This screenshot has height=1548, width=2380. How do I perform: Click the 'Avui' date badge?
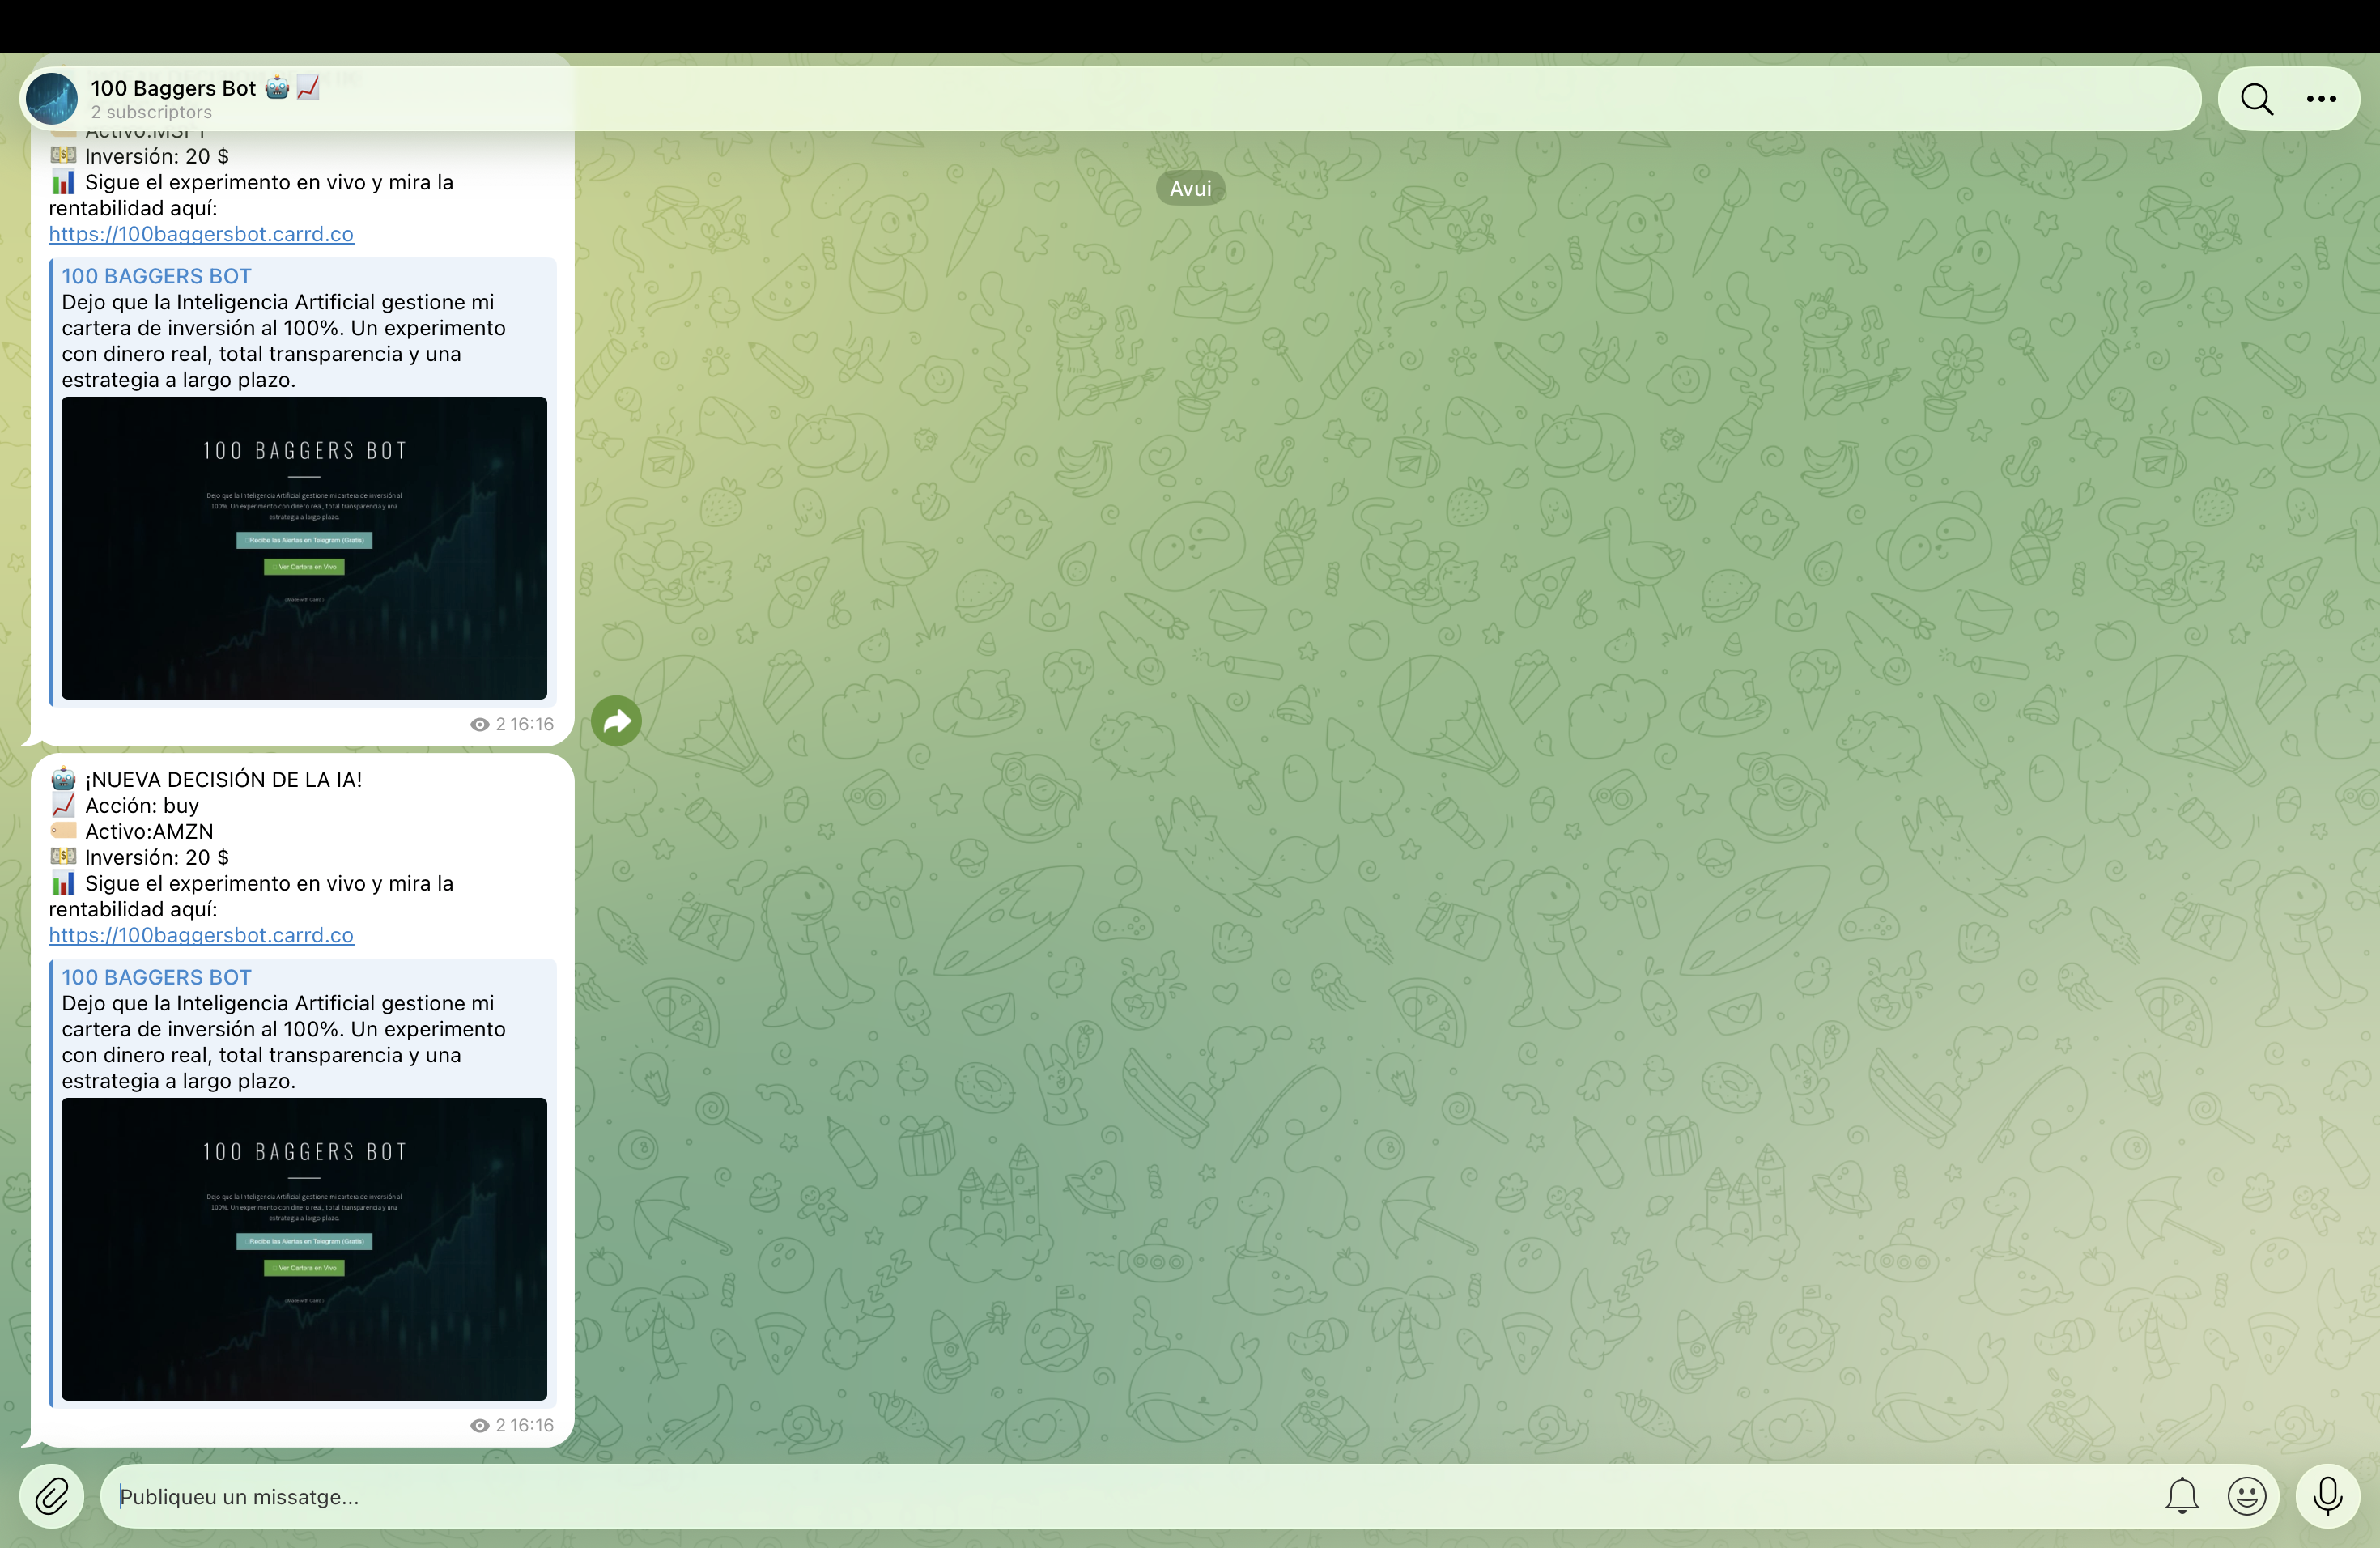pos(1190,188)
